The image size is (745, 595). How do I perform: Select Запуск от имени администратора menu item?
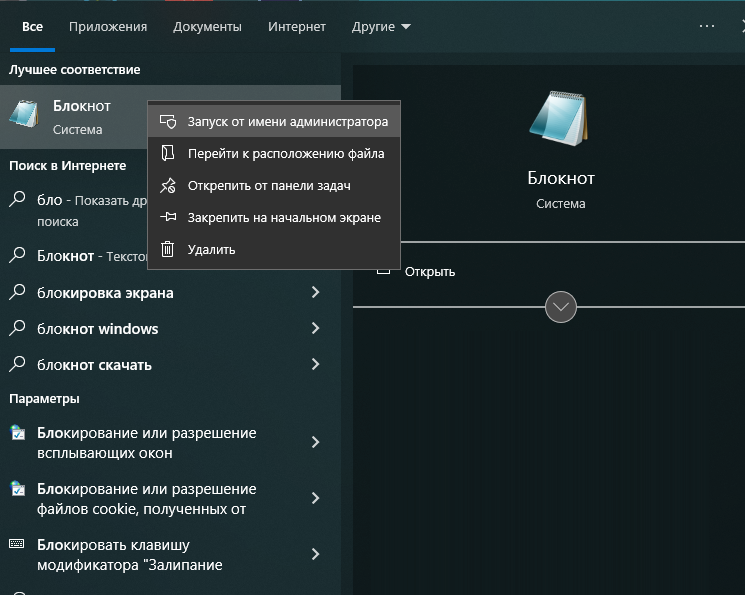[287, 122]
